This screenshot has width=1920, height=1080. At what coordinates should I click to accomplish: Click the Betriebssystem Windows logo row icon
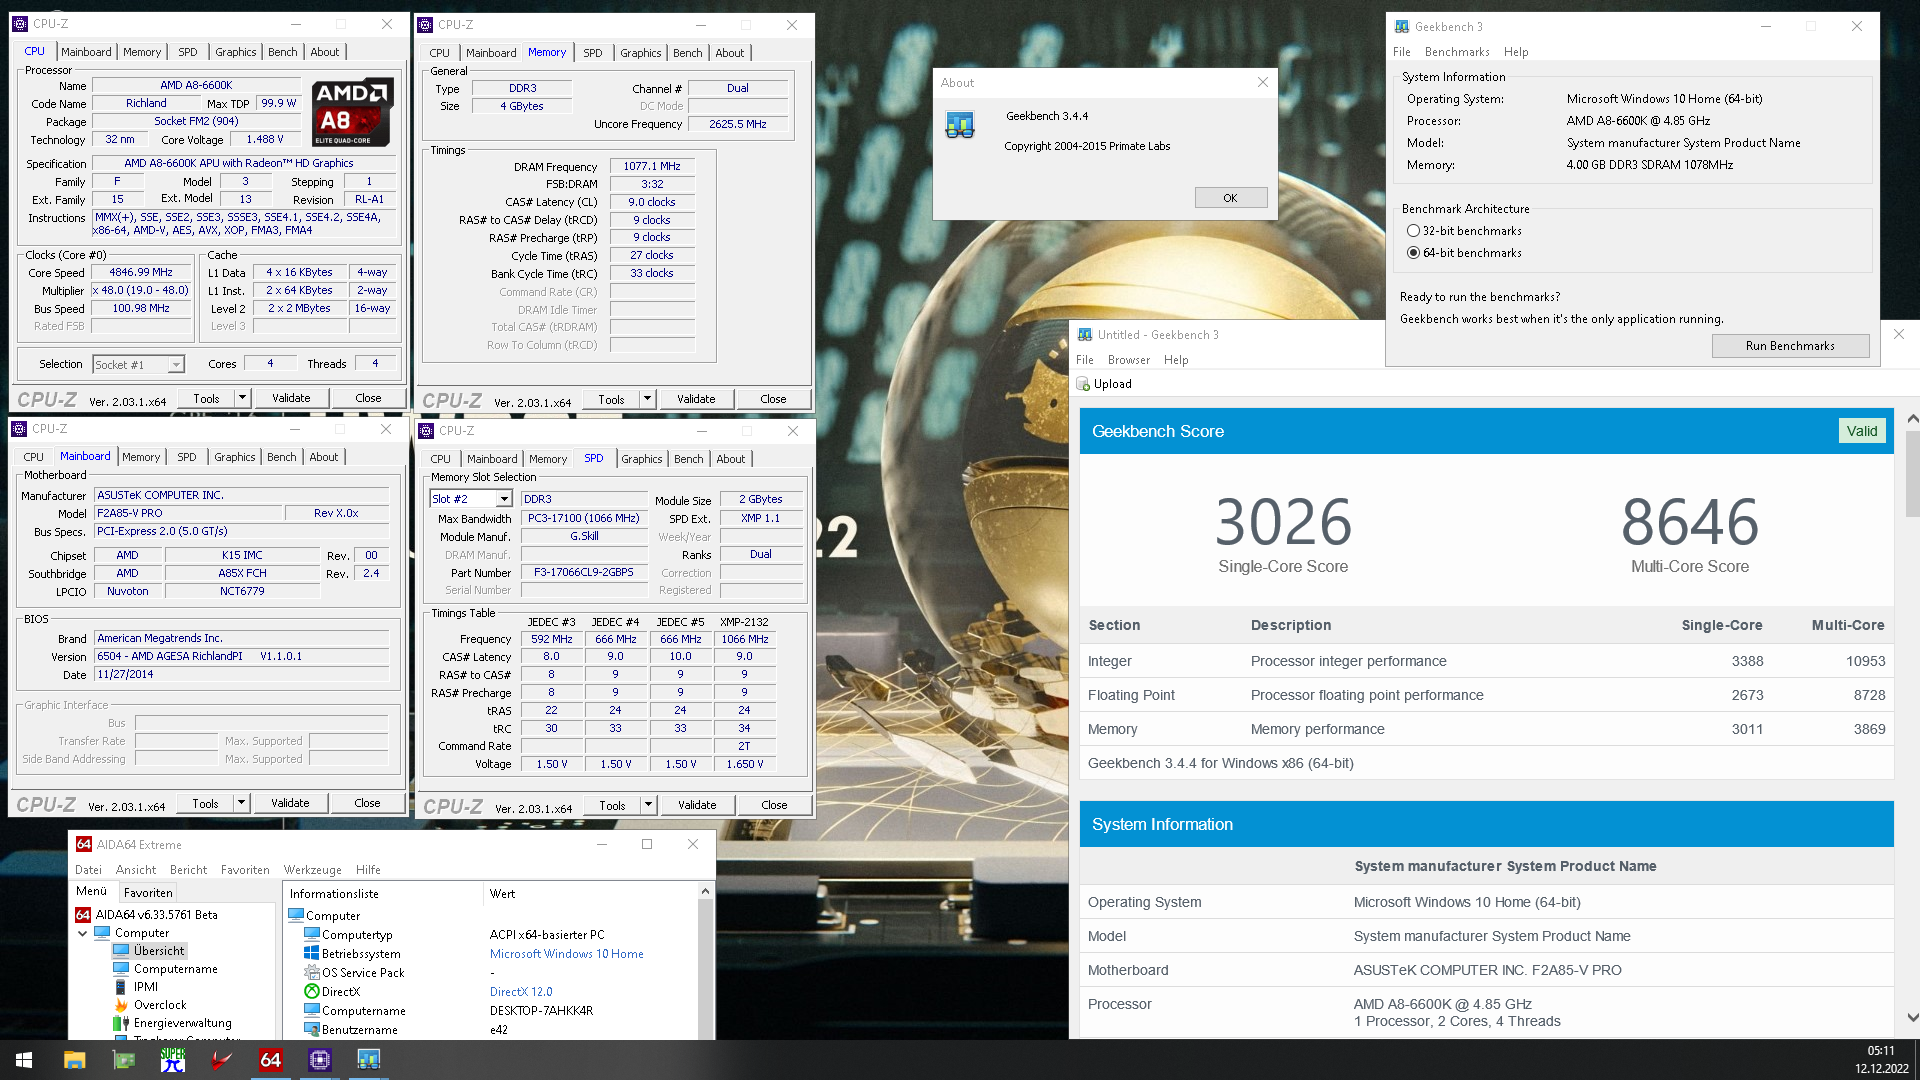[x=311, y=954]
